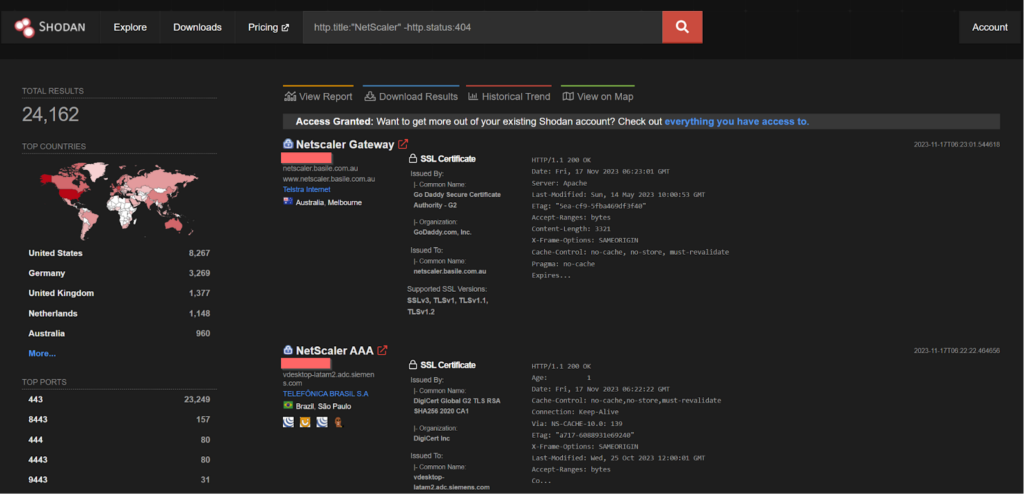Click the Brazil flag icon
Viewport: 1024px width, 494px height.
288,406
